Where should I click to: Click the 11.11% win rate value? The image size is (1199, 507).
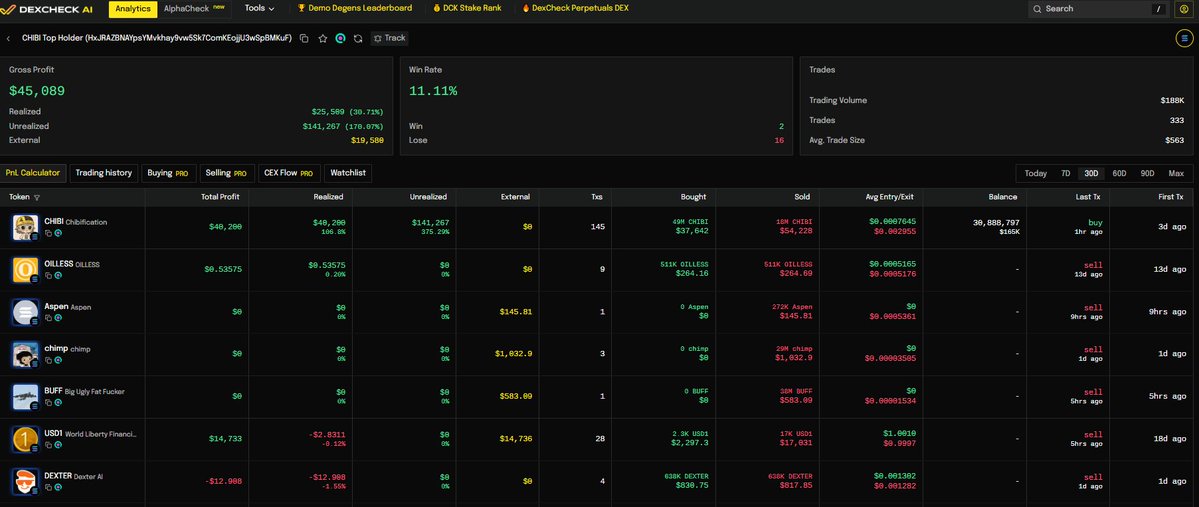coord(433,91)
